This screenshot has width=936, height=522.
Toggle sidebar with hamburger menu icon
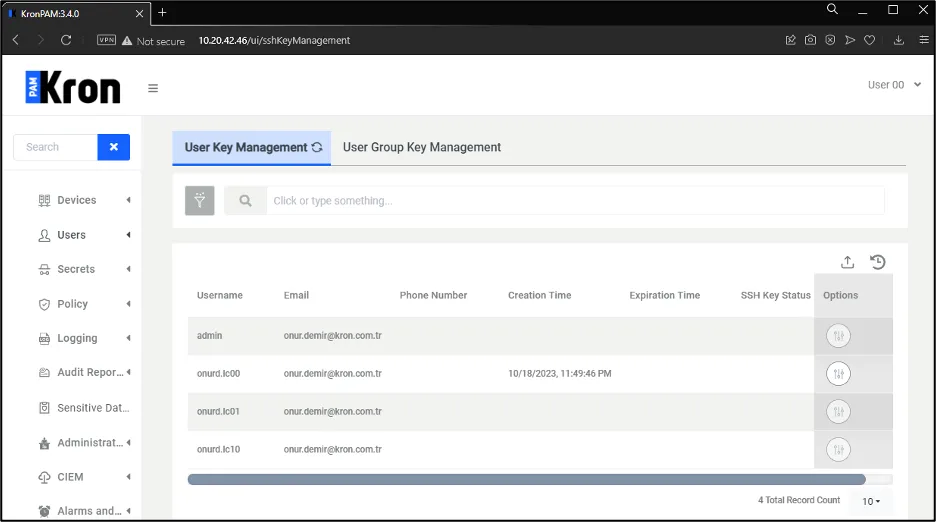pos(153,88)
